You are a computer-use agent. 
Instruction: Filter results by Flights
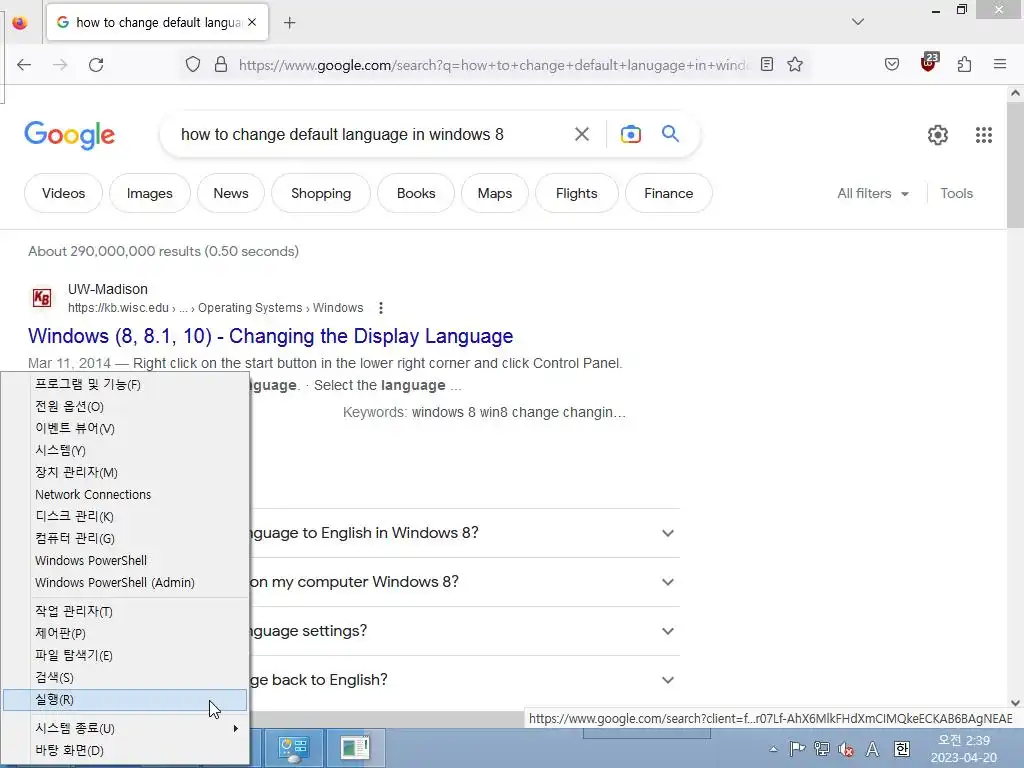click(577, 193)
